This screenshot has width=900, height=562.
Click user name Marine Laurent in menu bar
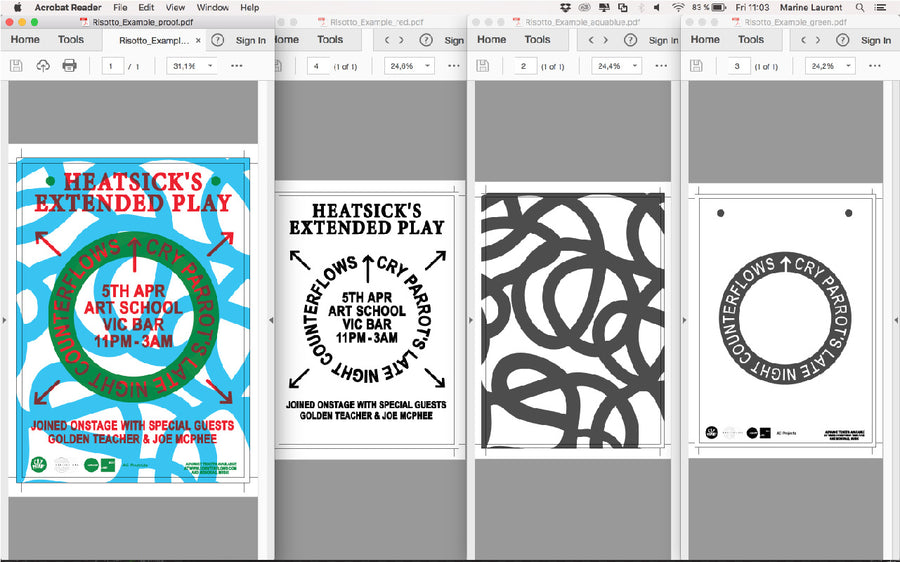[x=811, y=7]
